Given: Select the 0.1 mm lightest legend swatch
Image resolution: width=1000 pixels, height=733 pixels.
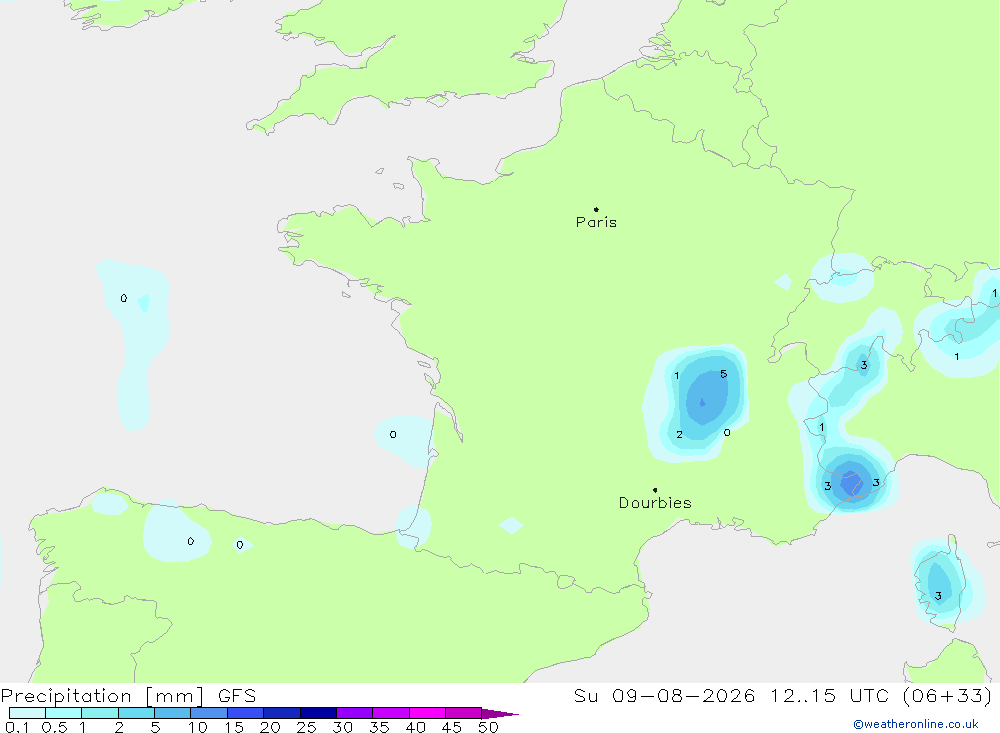Looking at the screenshot, I should pos(27,713).
